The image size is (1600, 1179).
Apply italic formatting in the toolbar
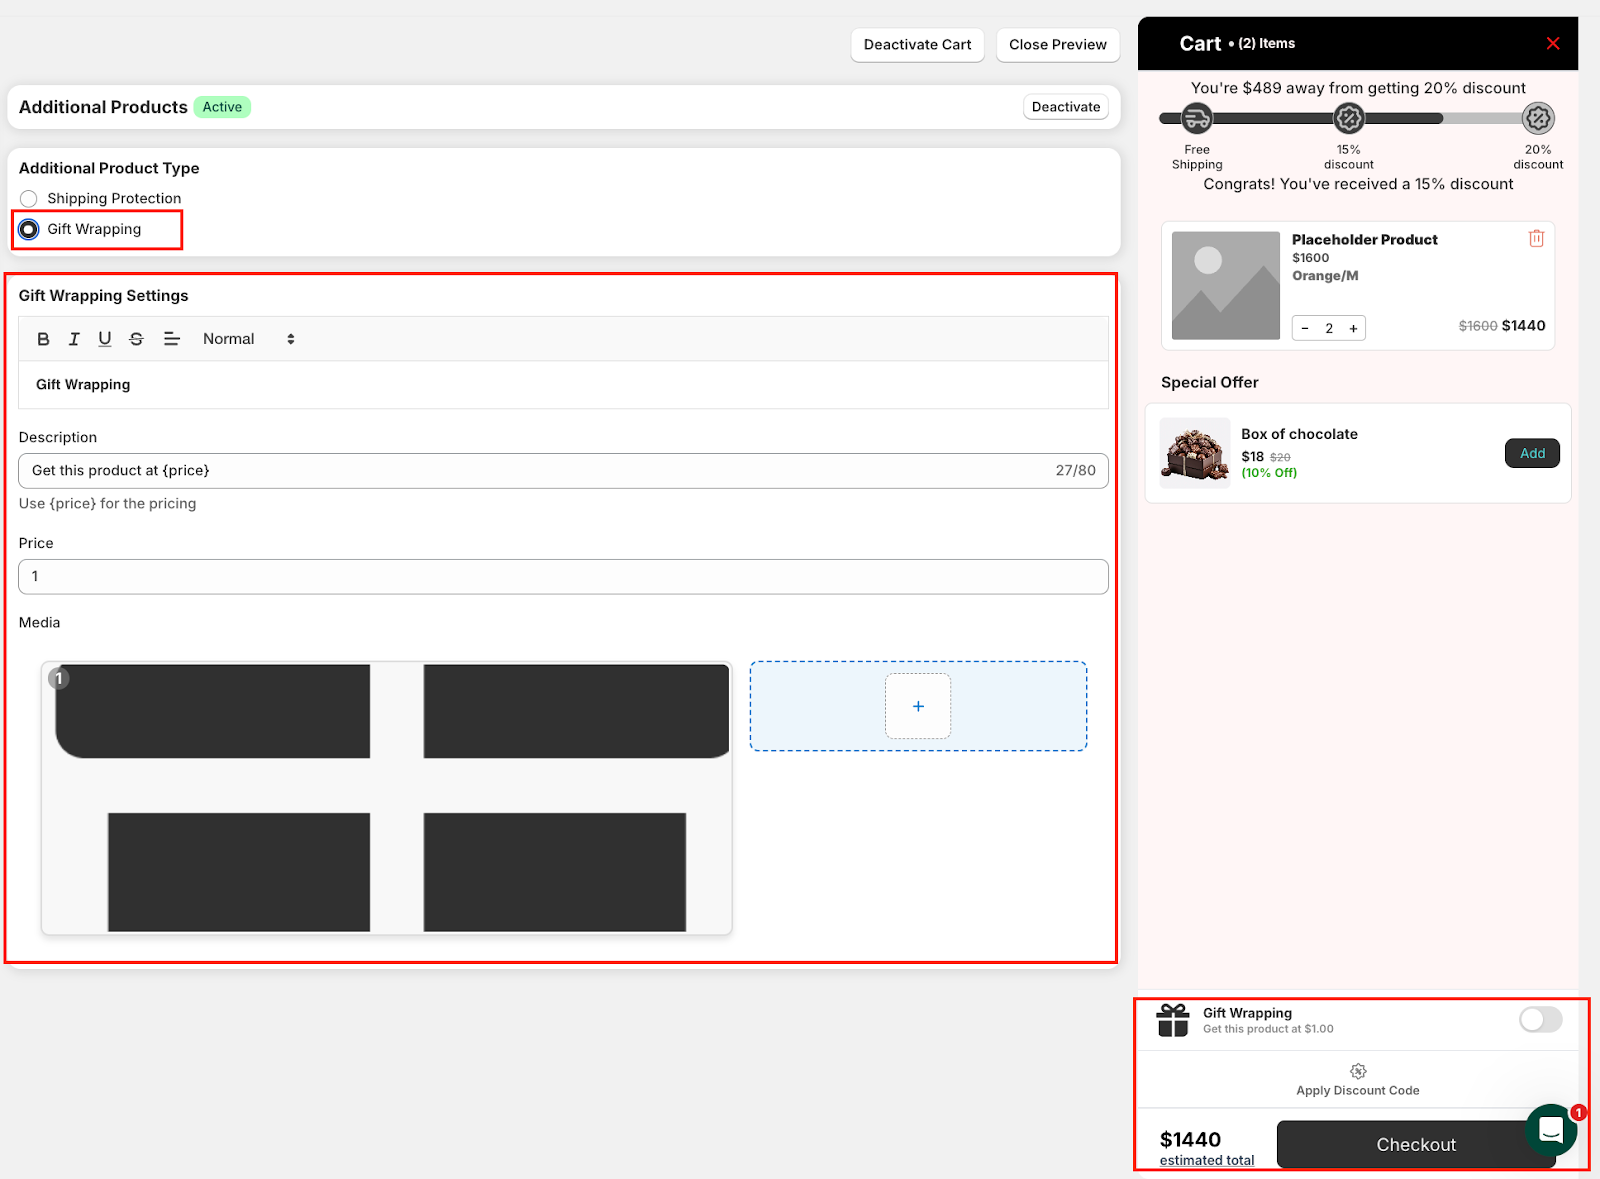pos(74,339)
